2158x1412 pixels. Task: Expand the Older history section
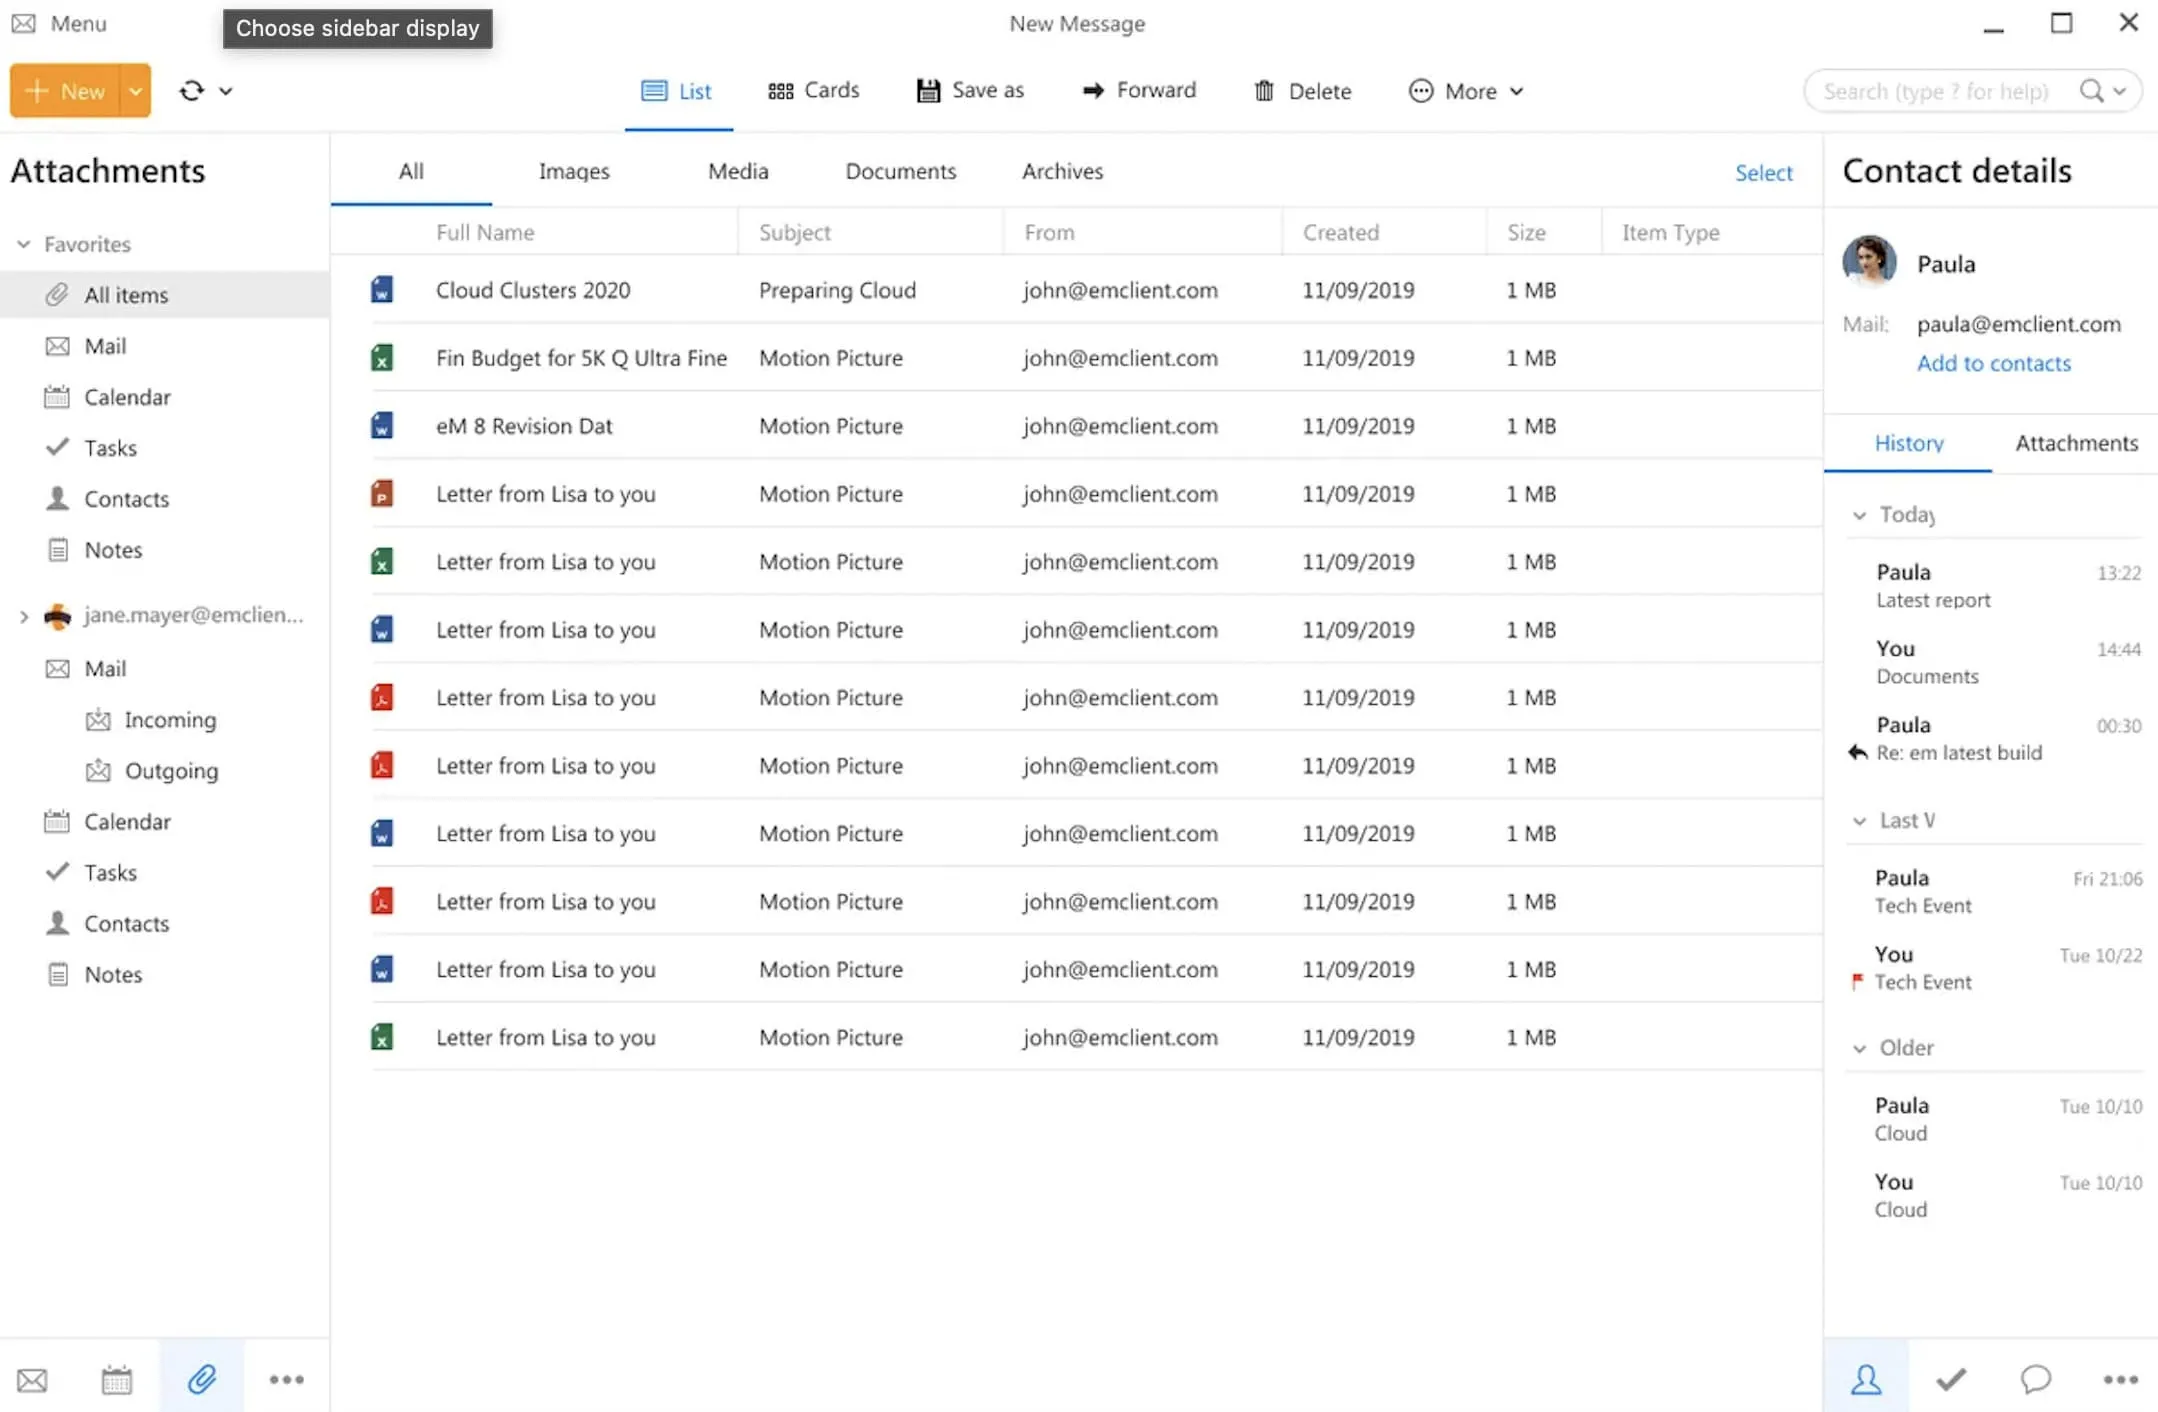(1862, 1046)
